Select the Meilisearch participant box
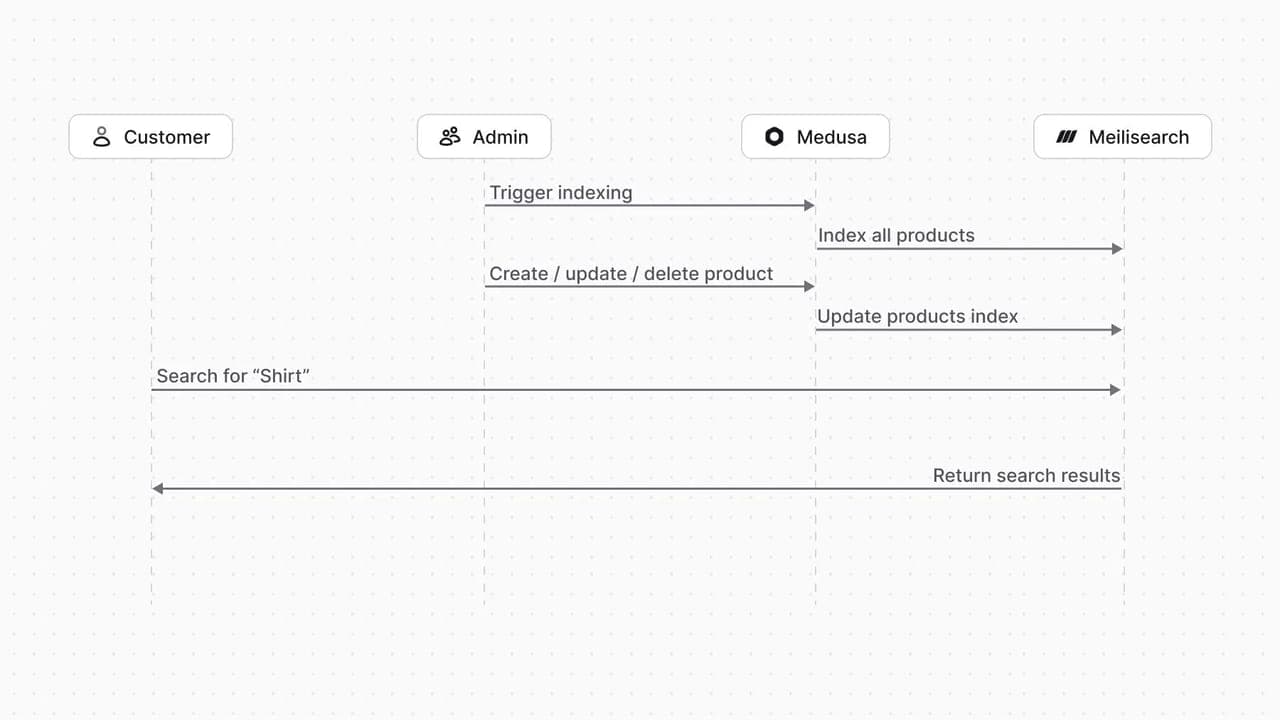1280x720 pixels. pos(1123,137)
